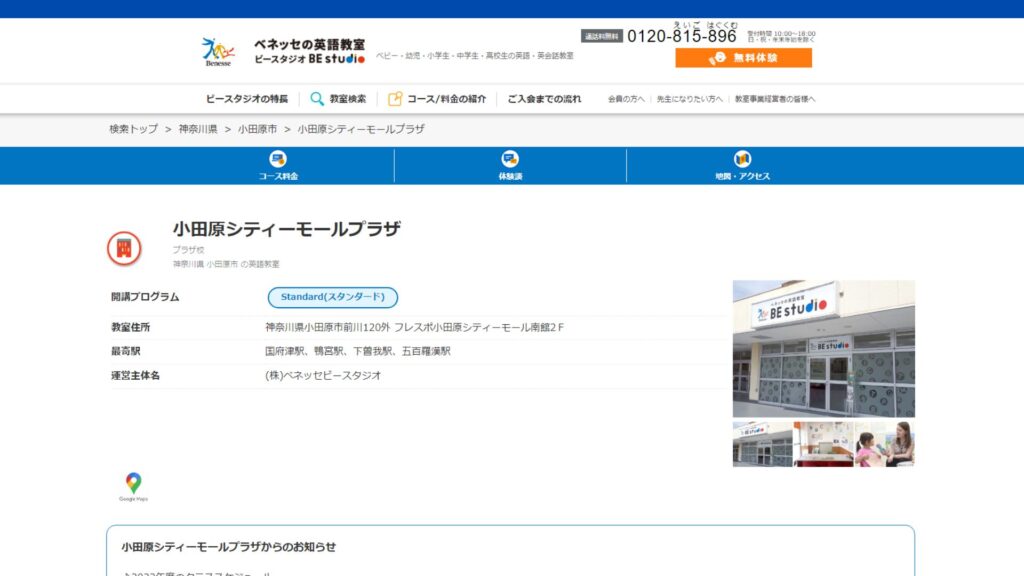Click the 教室住所 label
Viewport: 1024px width, 576px height.
pyautogui.click(x=131, y=327)
